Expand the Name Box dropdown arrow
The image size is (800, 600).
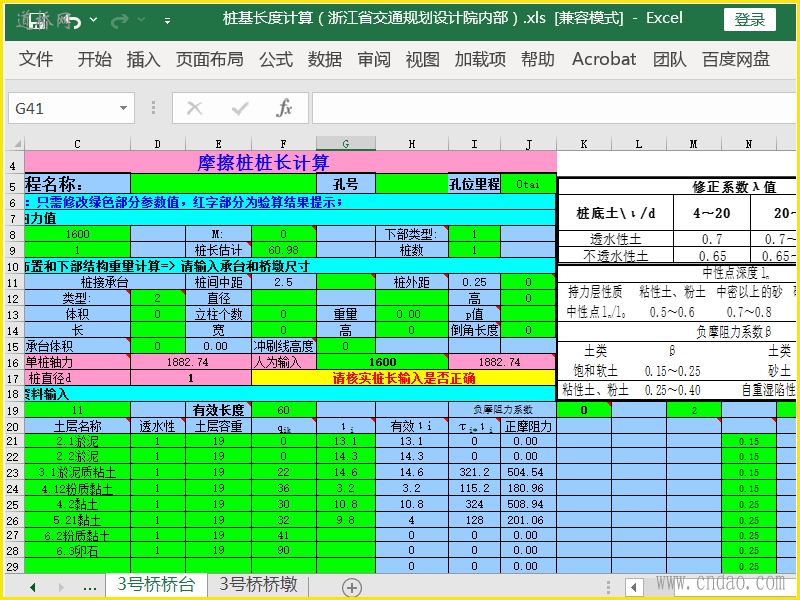tap(123, 108)
